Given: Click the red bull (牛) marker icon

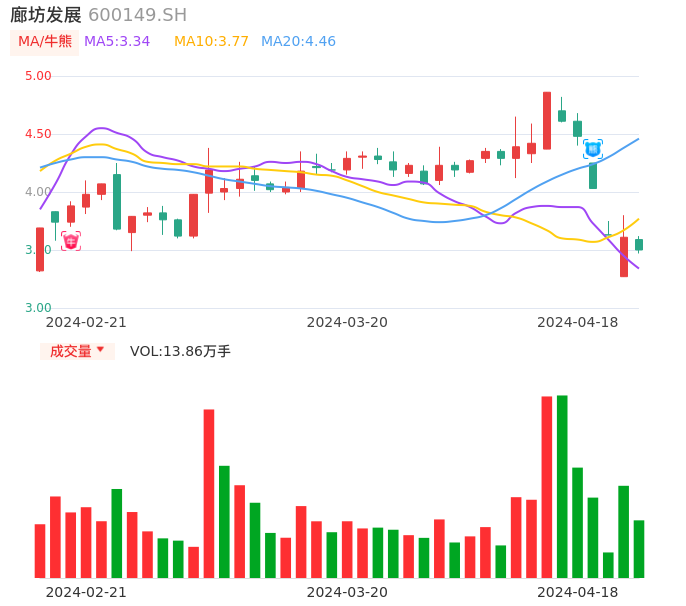Looking at the screenshot, I should [71, 241].
